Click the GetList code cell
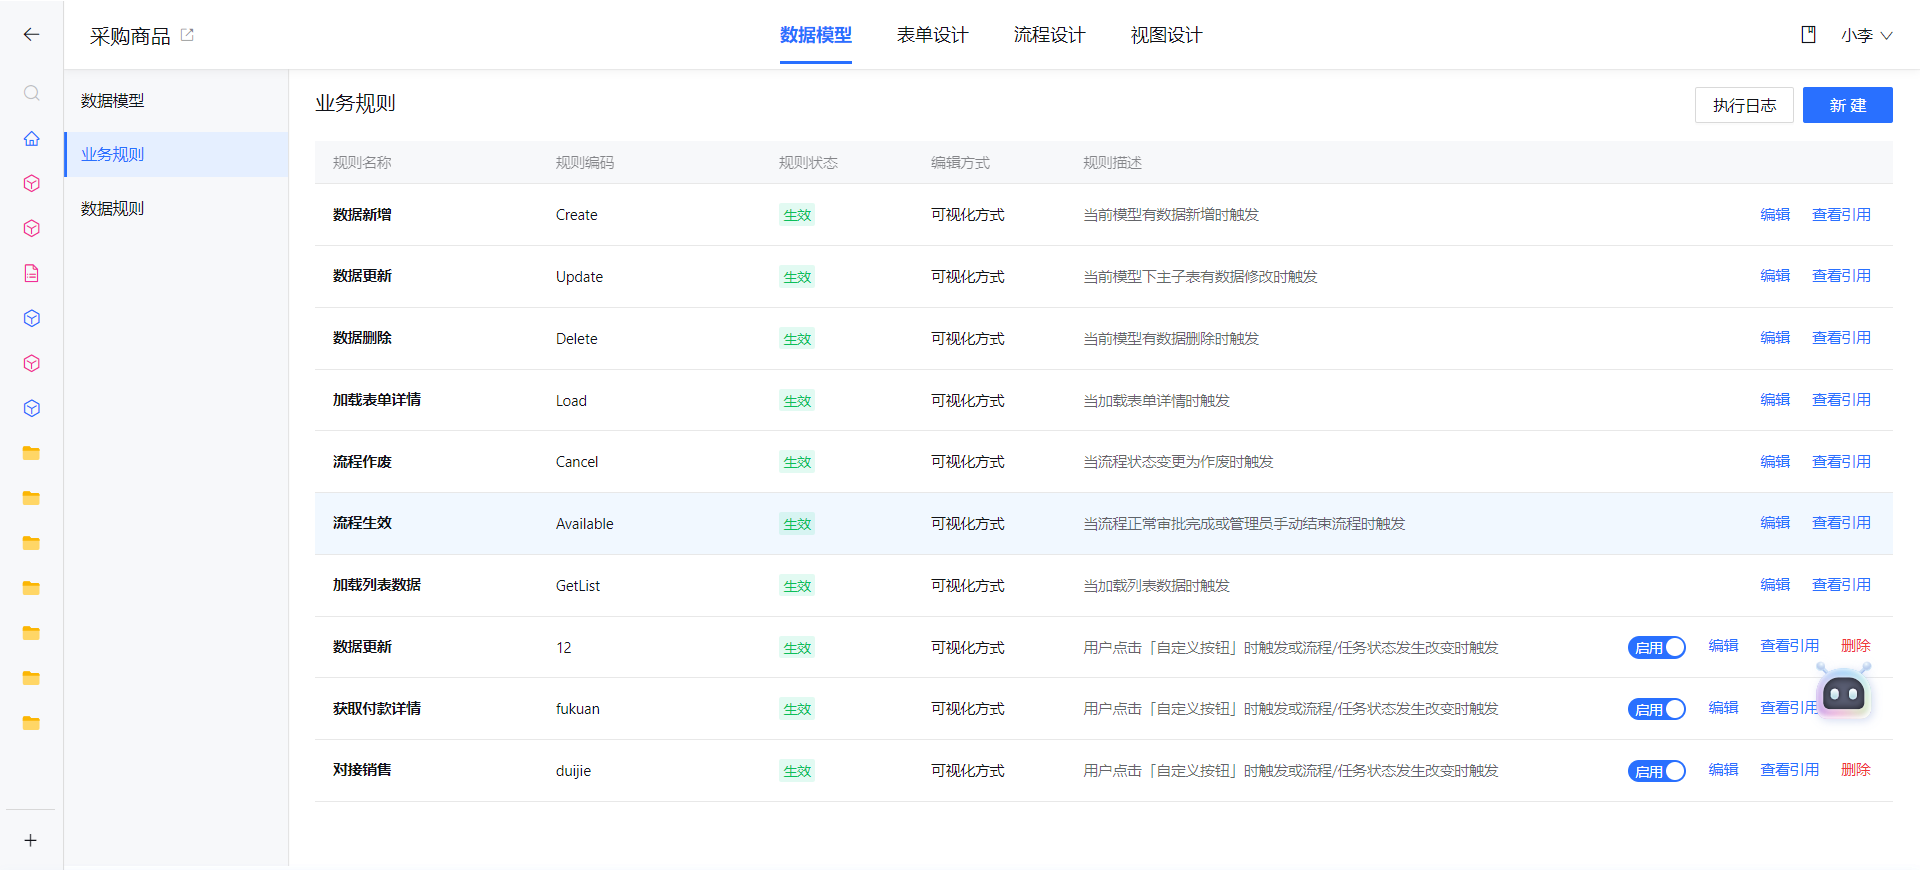This screenshot has height=870, width=1920. coord(578,585)
